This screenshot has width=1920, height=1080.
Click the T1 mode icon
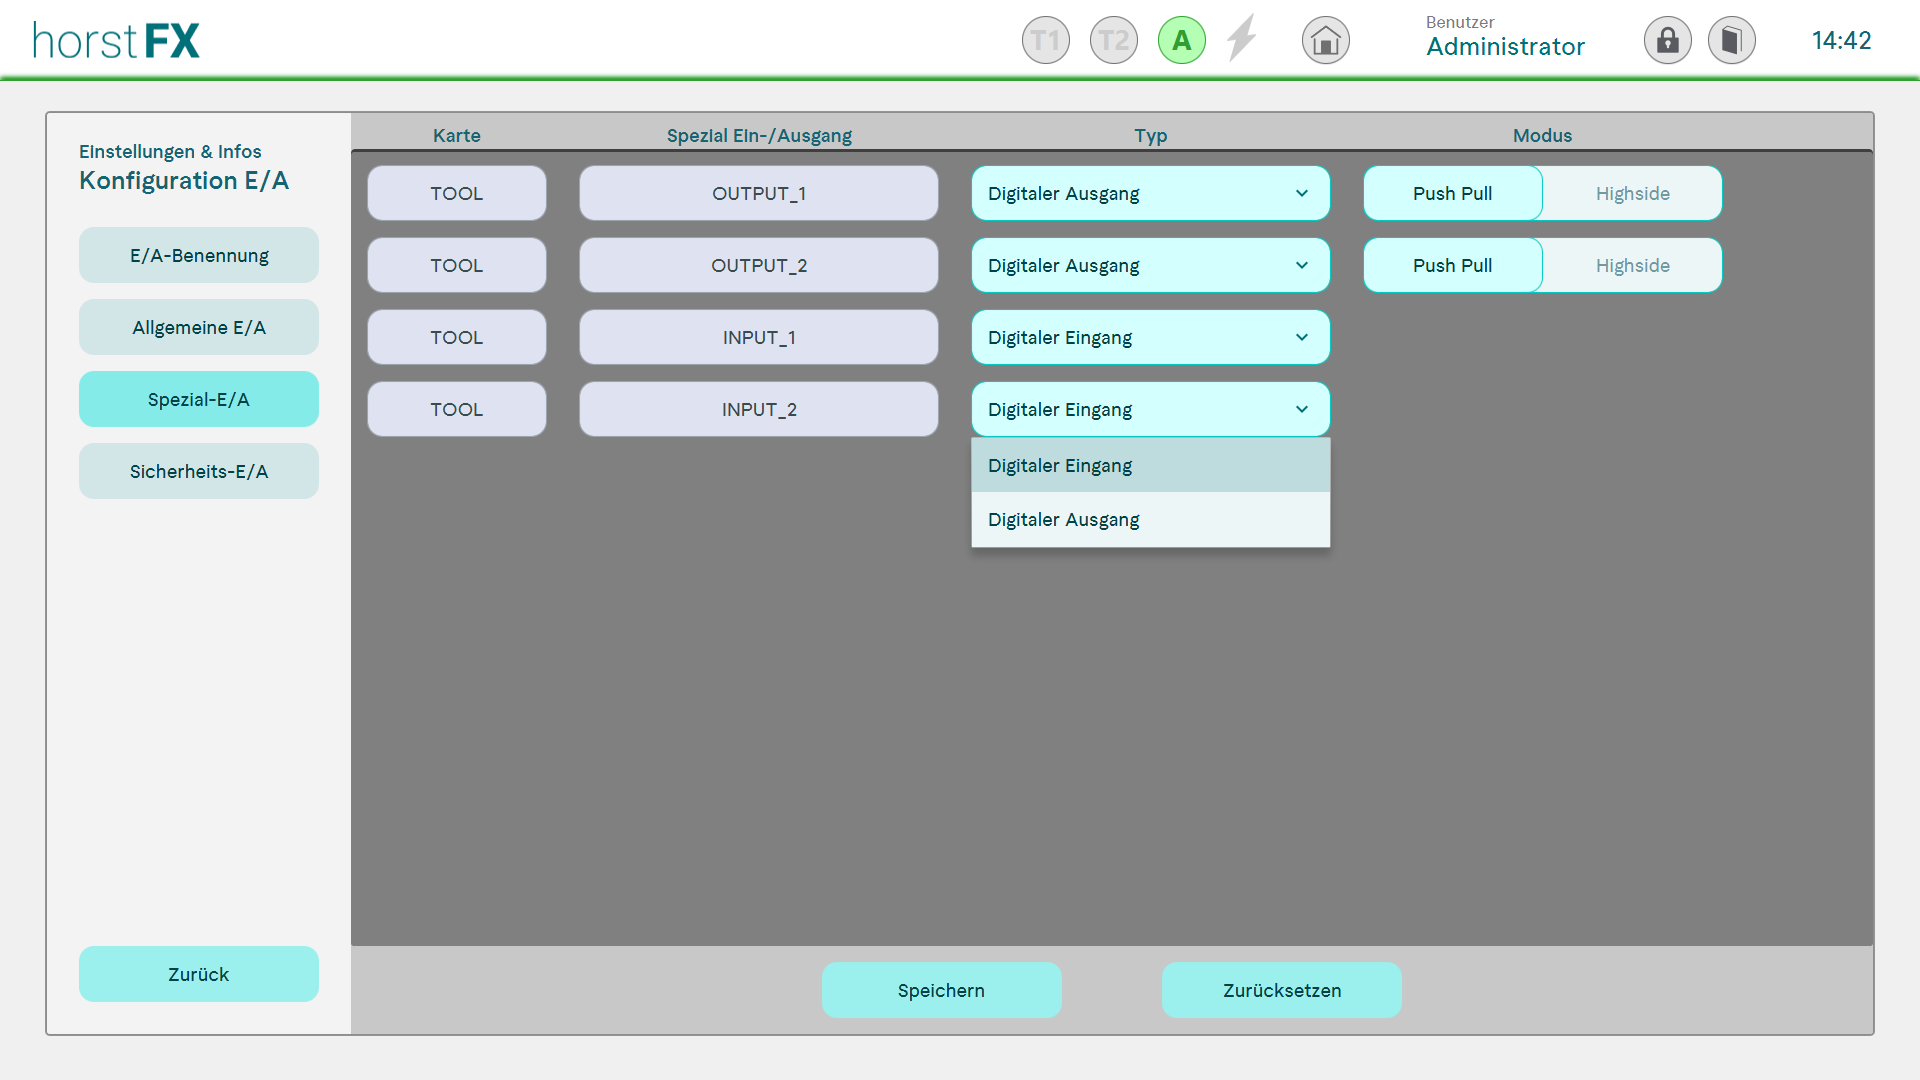1045,41
